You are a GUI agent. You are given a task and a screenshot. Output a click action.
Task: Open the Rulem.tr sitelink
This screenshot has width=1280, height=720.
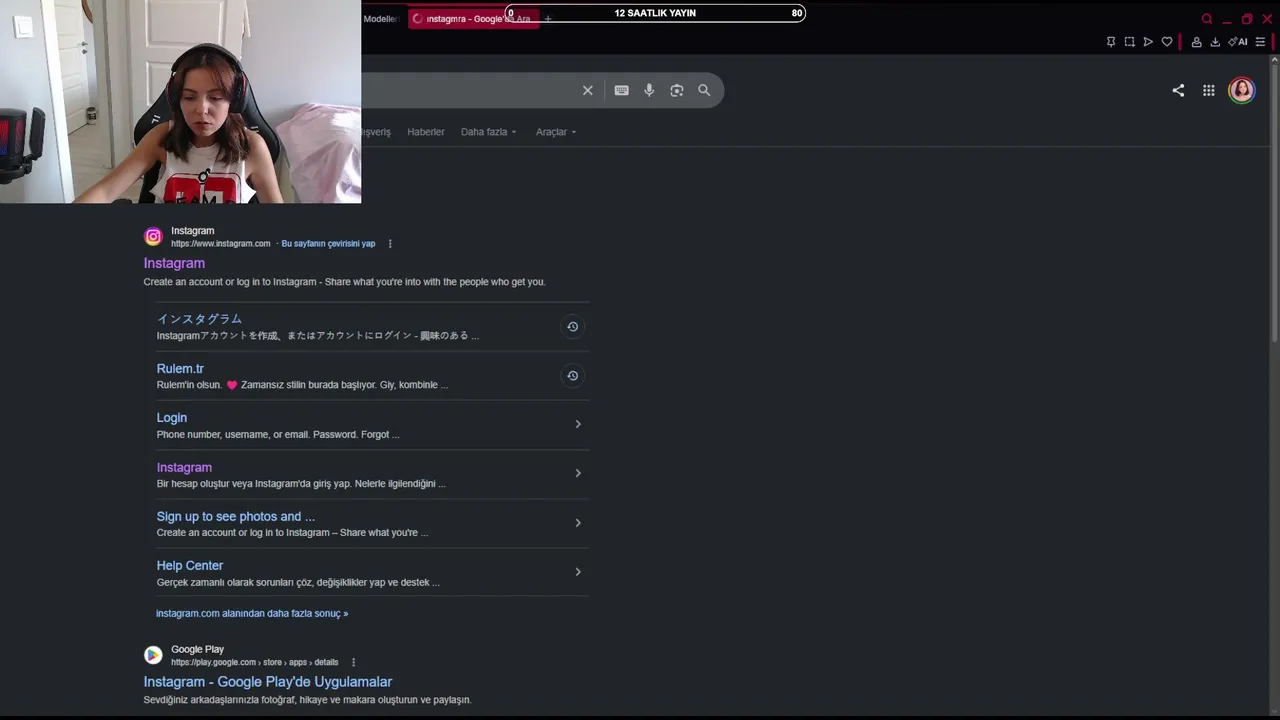point(180,369)
